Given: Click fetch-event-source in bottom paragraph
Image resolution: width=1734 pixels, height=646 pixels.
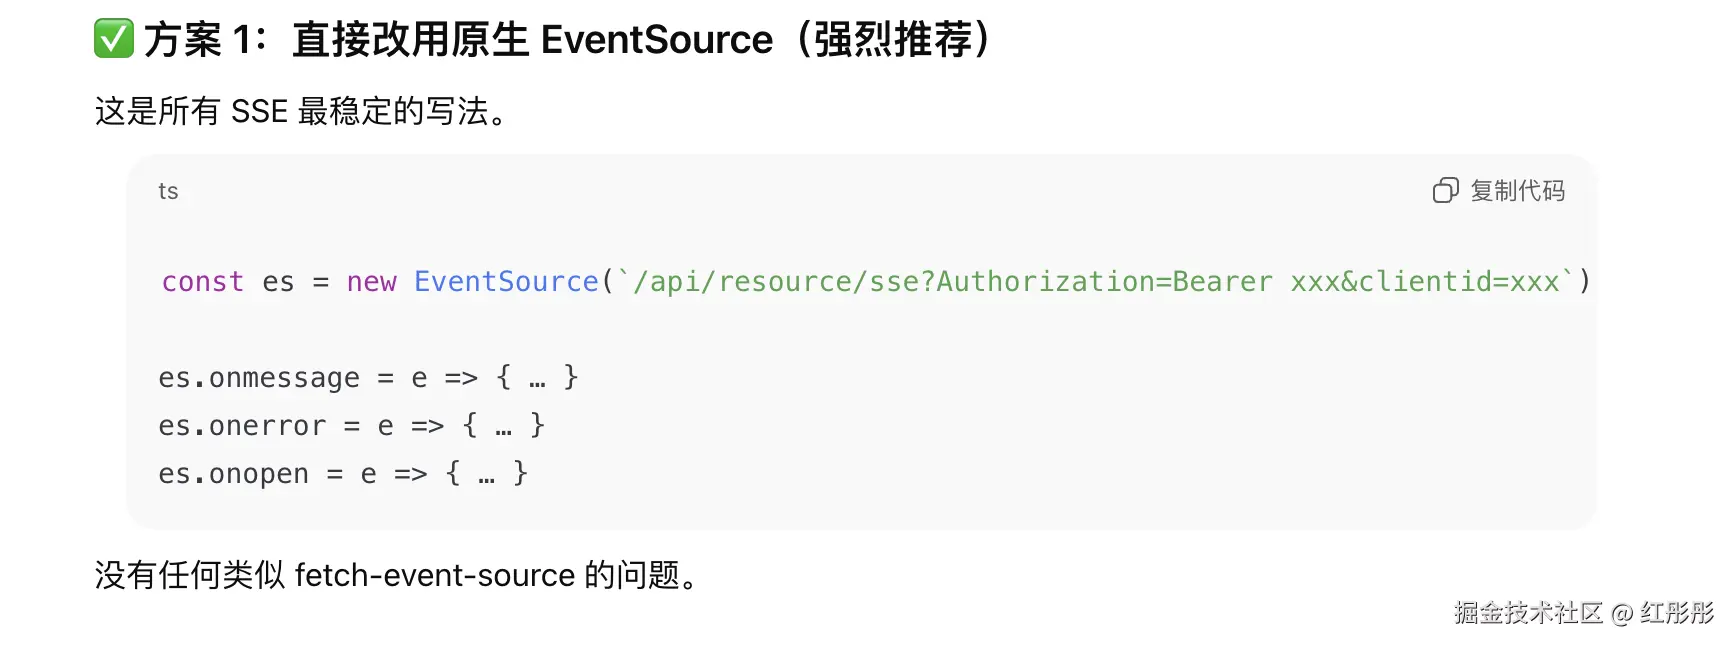Looking at the screenshot, I should tap(435, 575).
